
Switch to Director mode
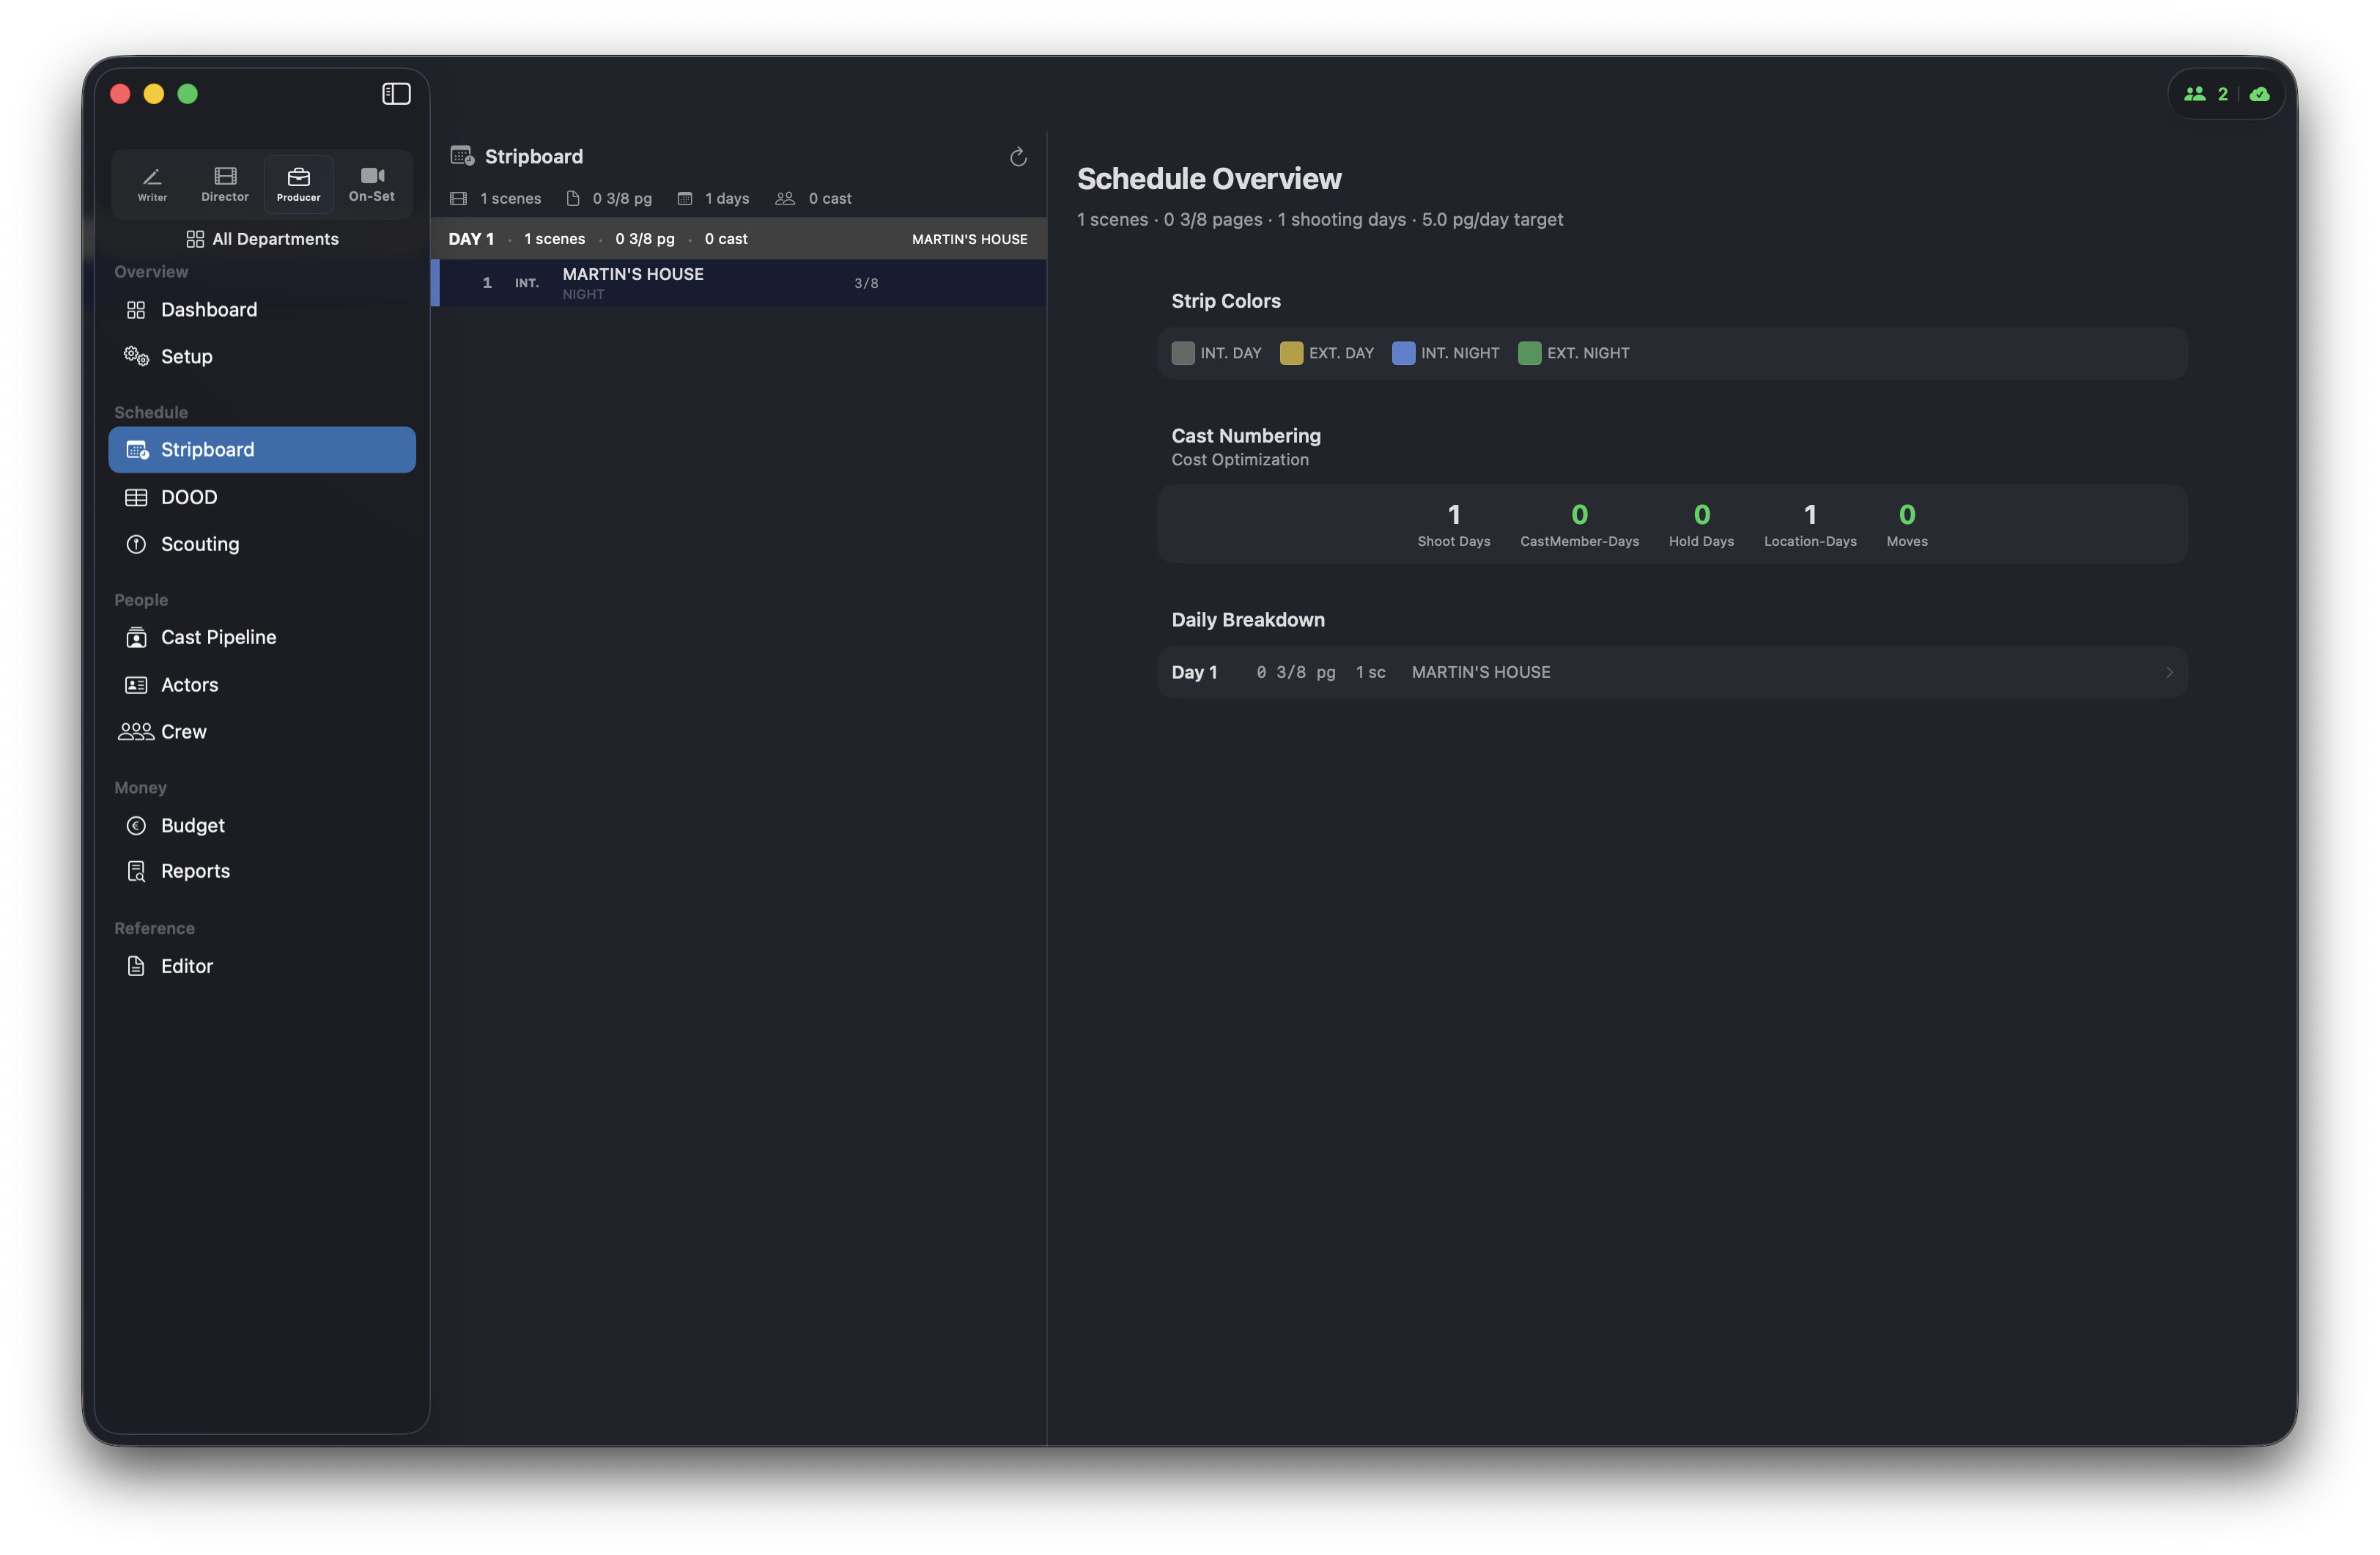click(x=225, y=183)
